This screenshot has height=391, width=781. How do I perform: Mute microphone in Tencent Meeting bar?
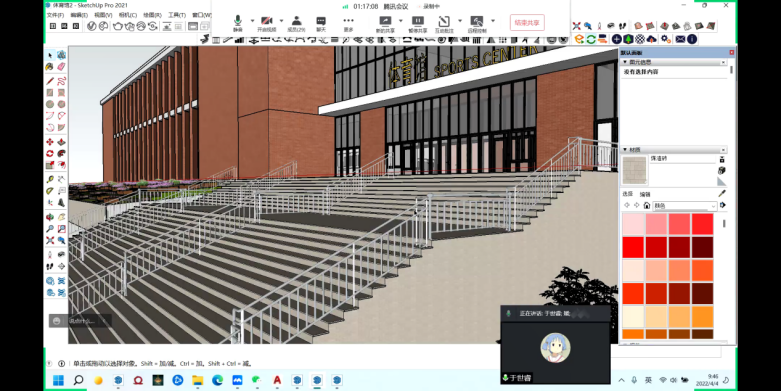point(238,23)
